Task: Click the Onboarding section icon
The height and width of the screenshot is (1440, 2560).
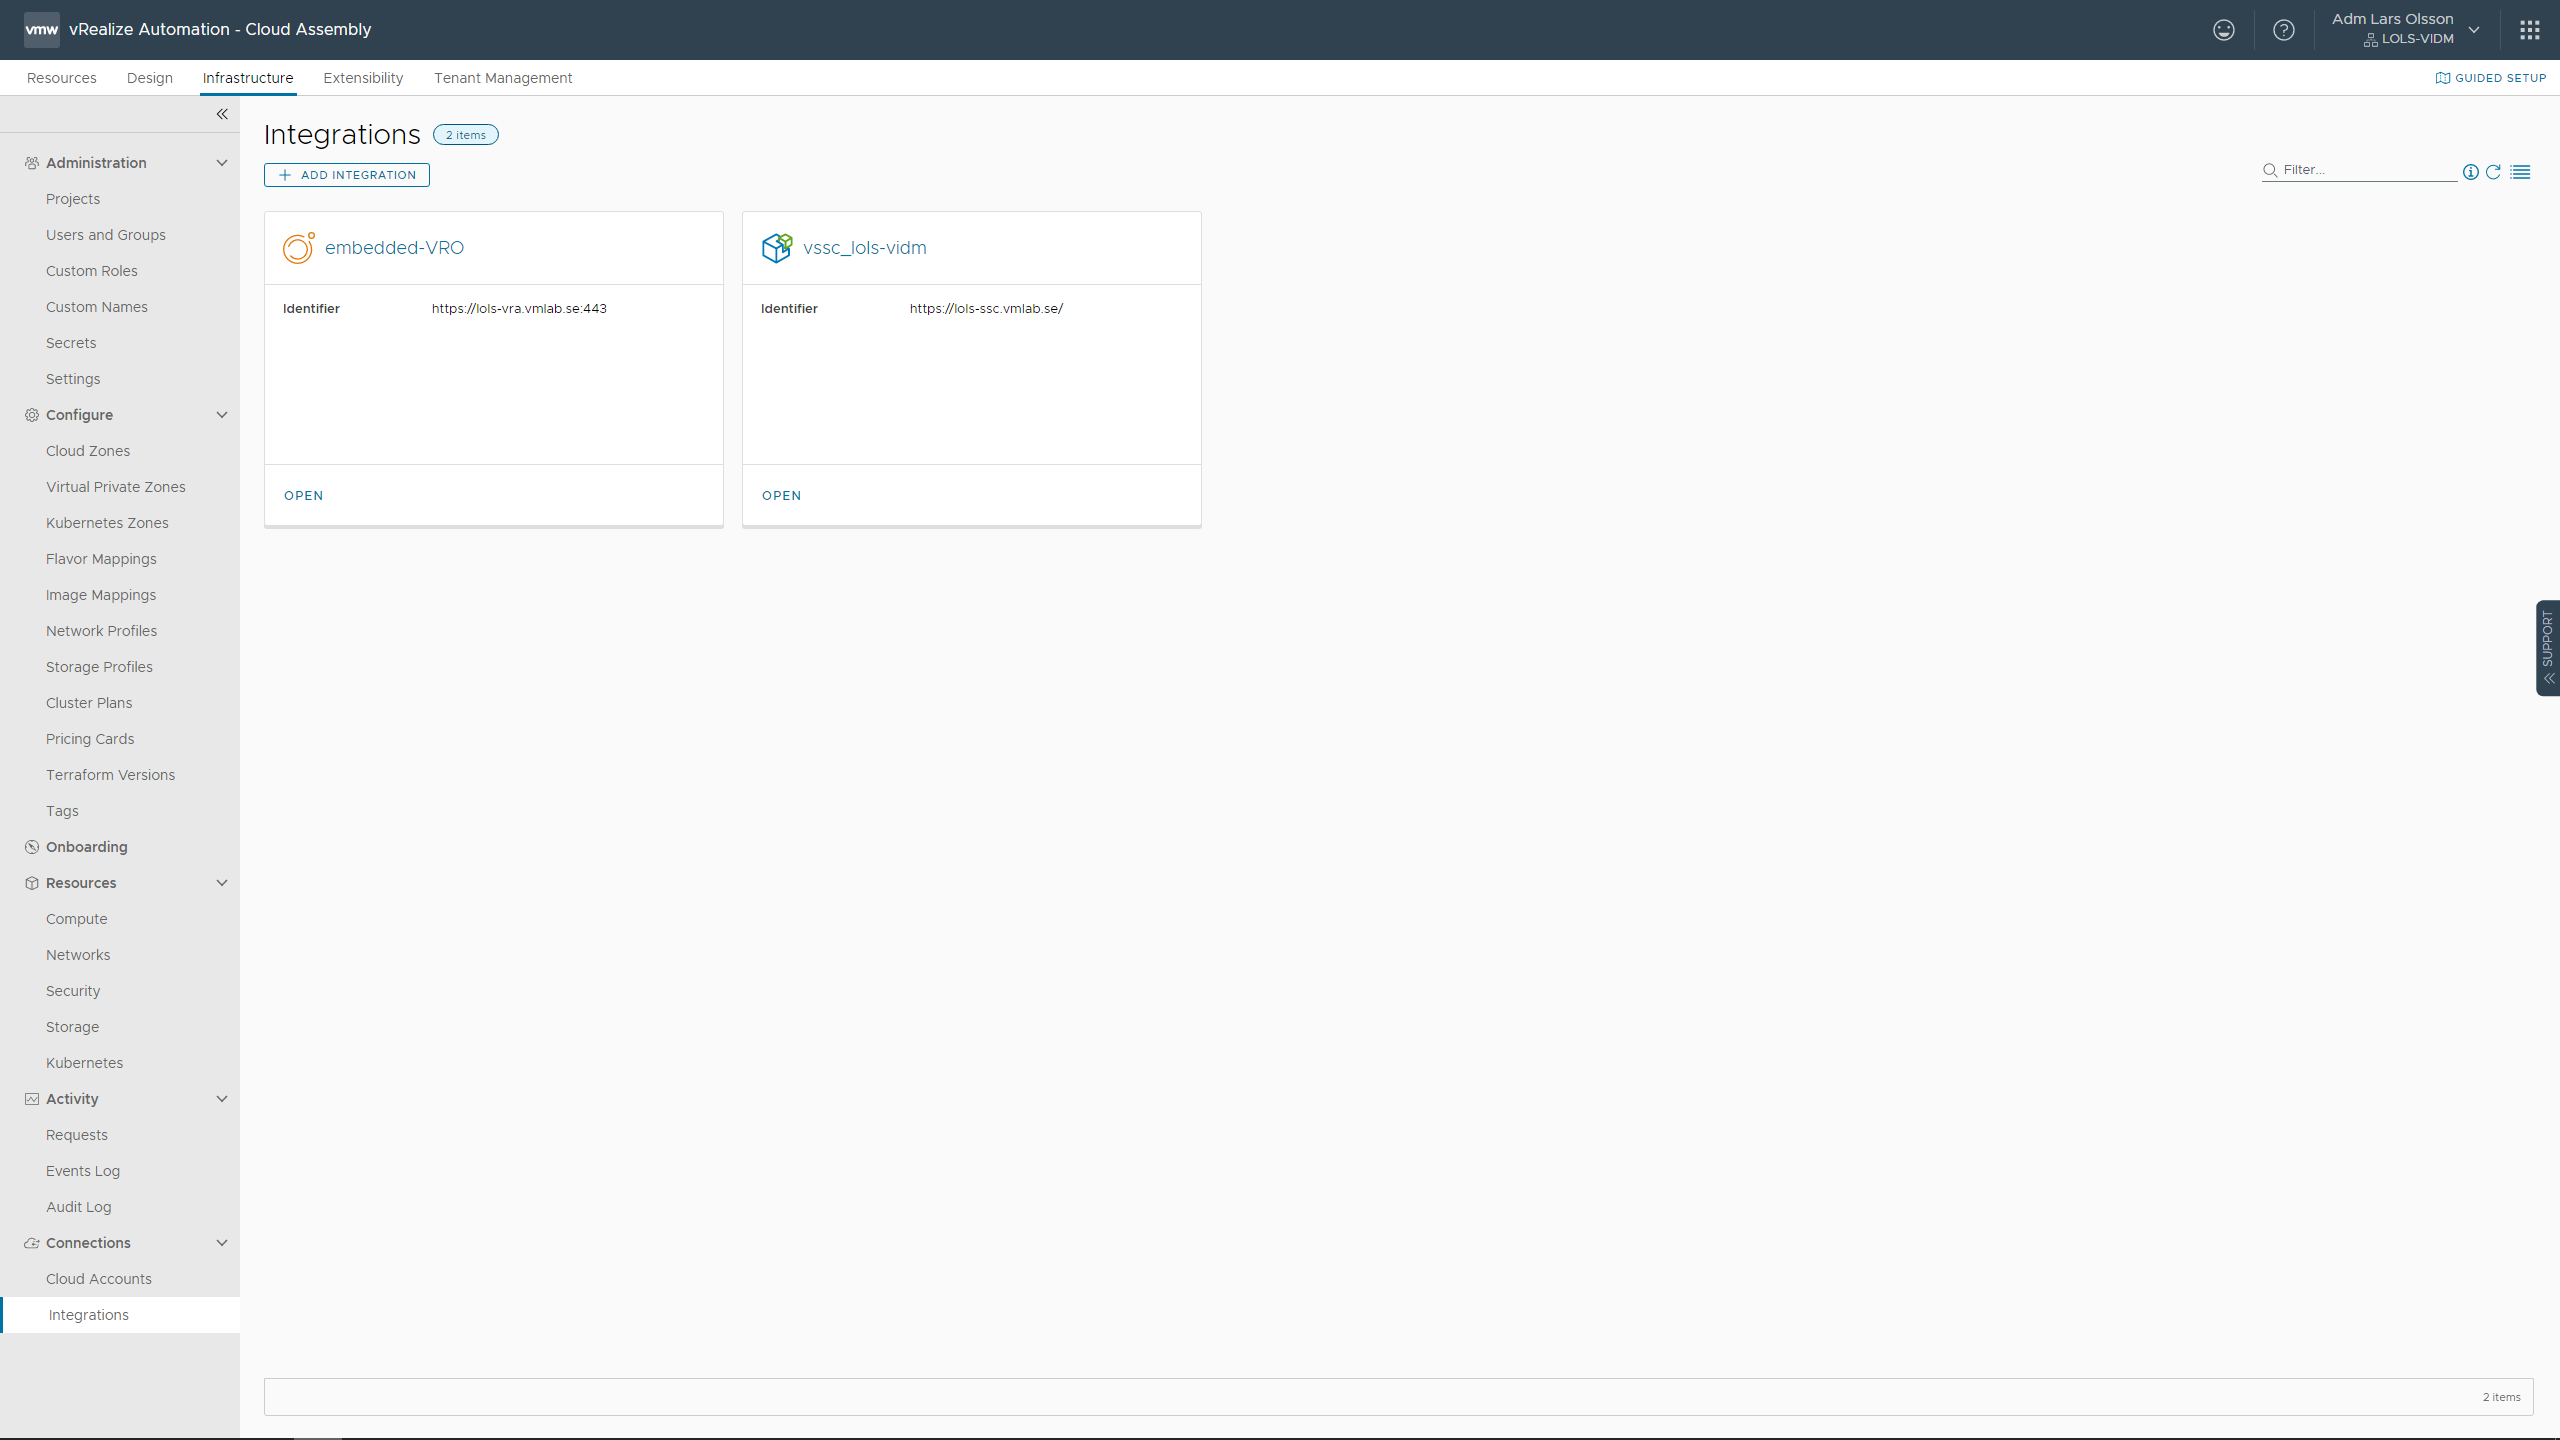Action: [x=32, y=847]
